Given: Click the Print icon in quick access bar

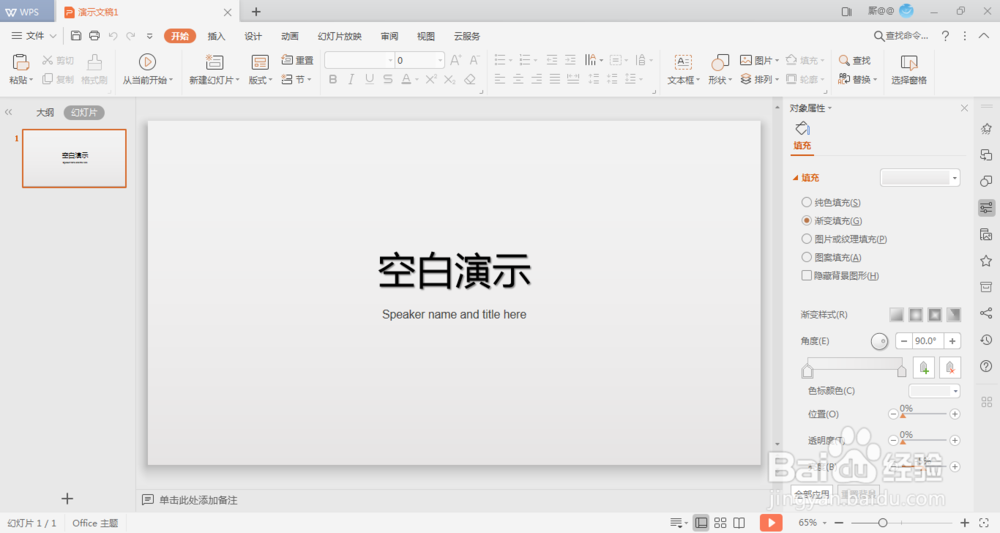Looking at the screenshot, I should 94,36.
